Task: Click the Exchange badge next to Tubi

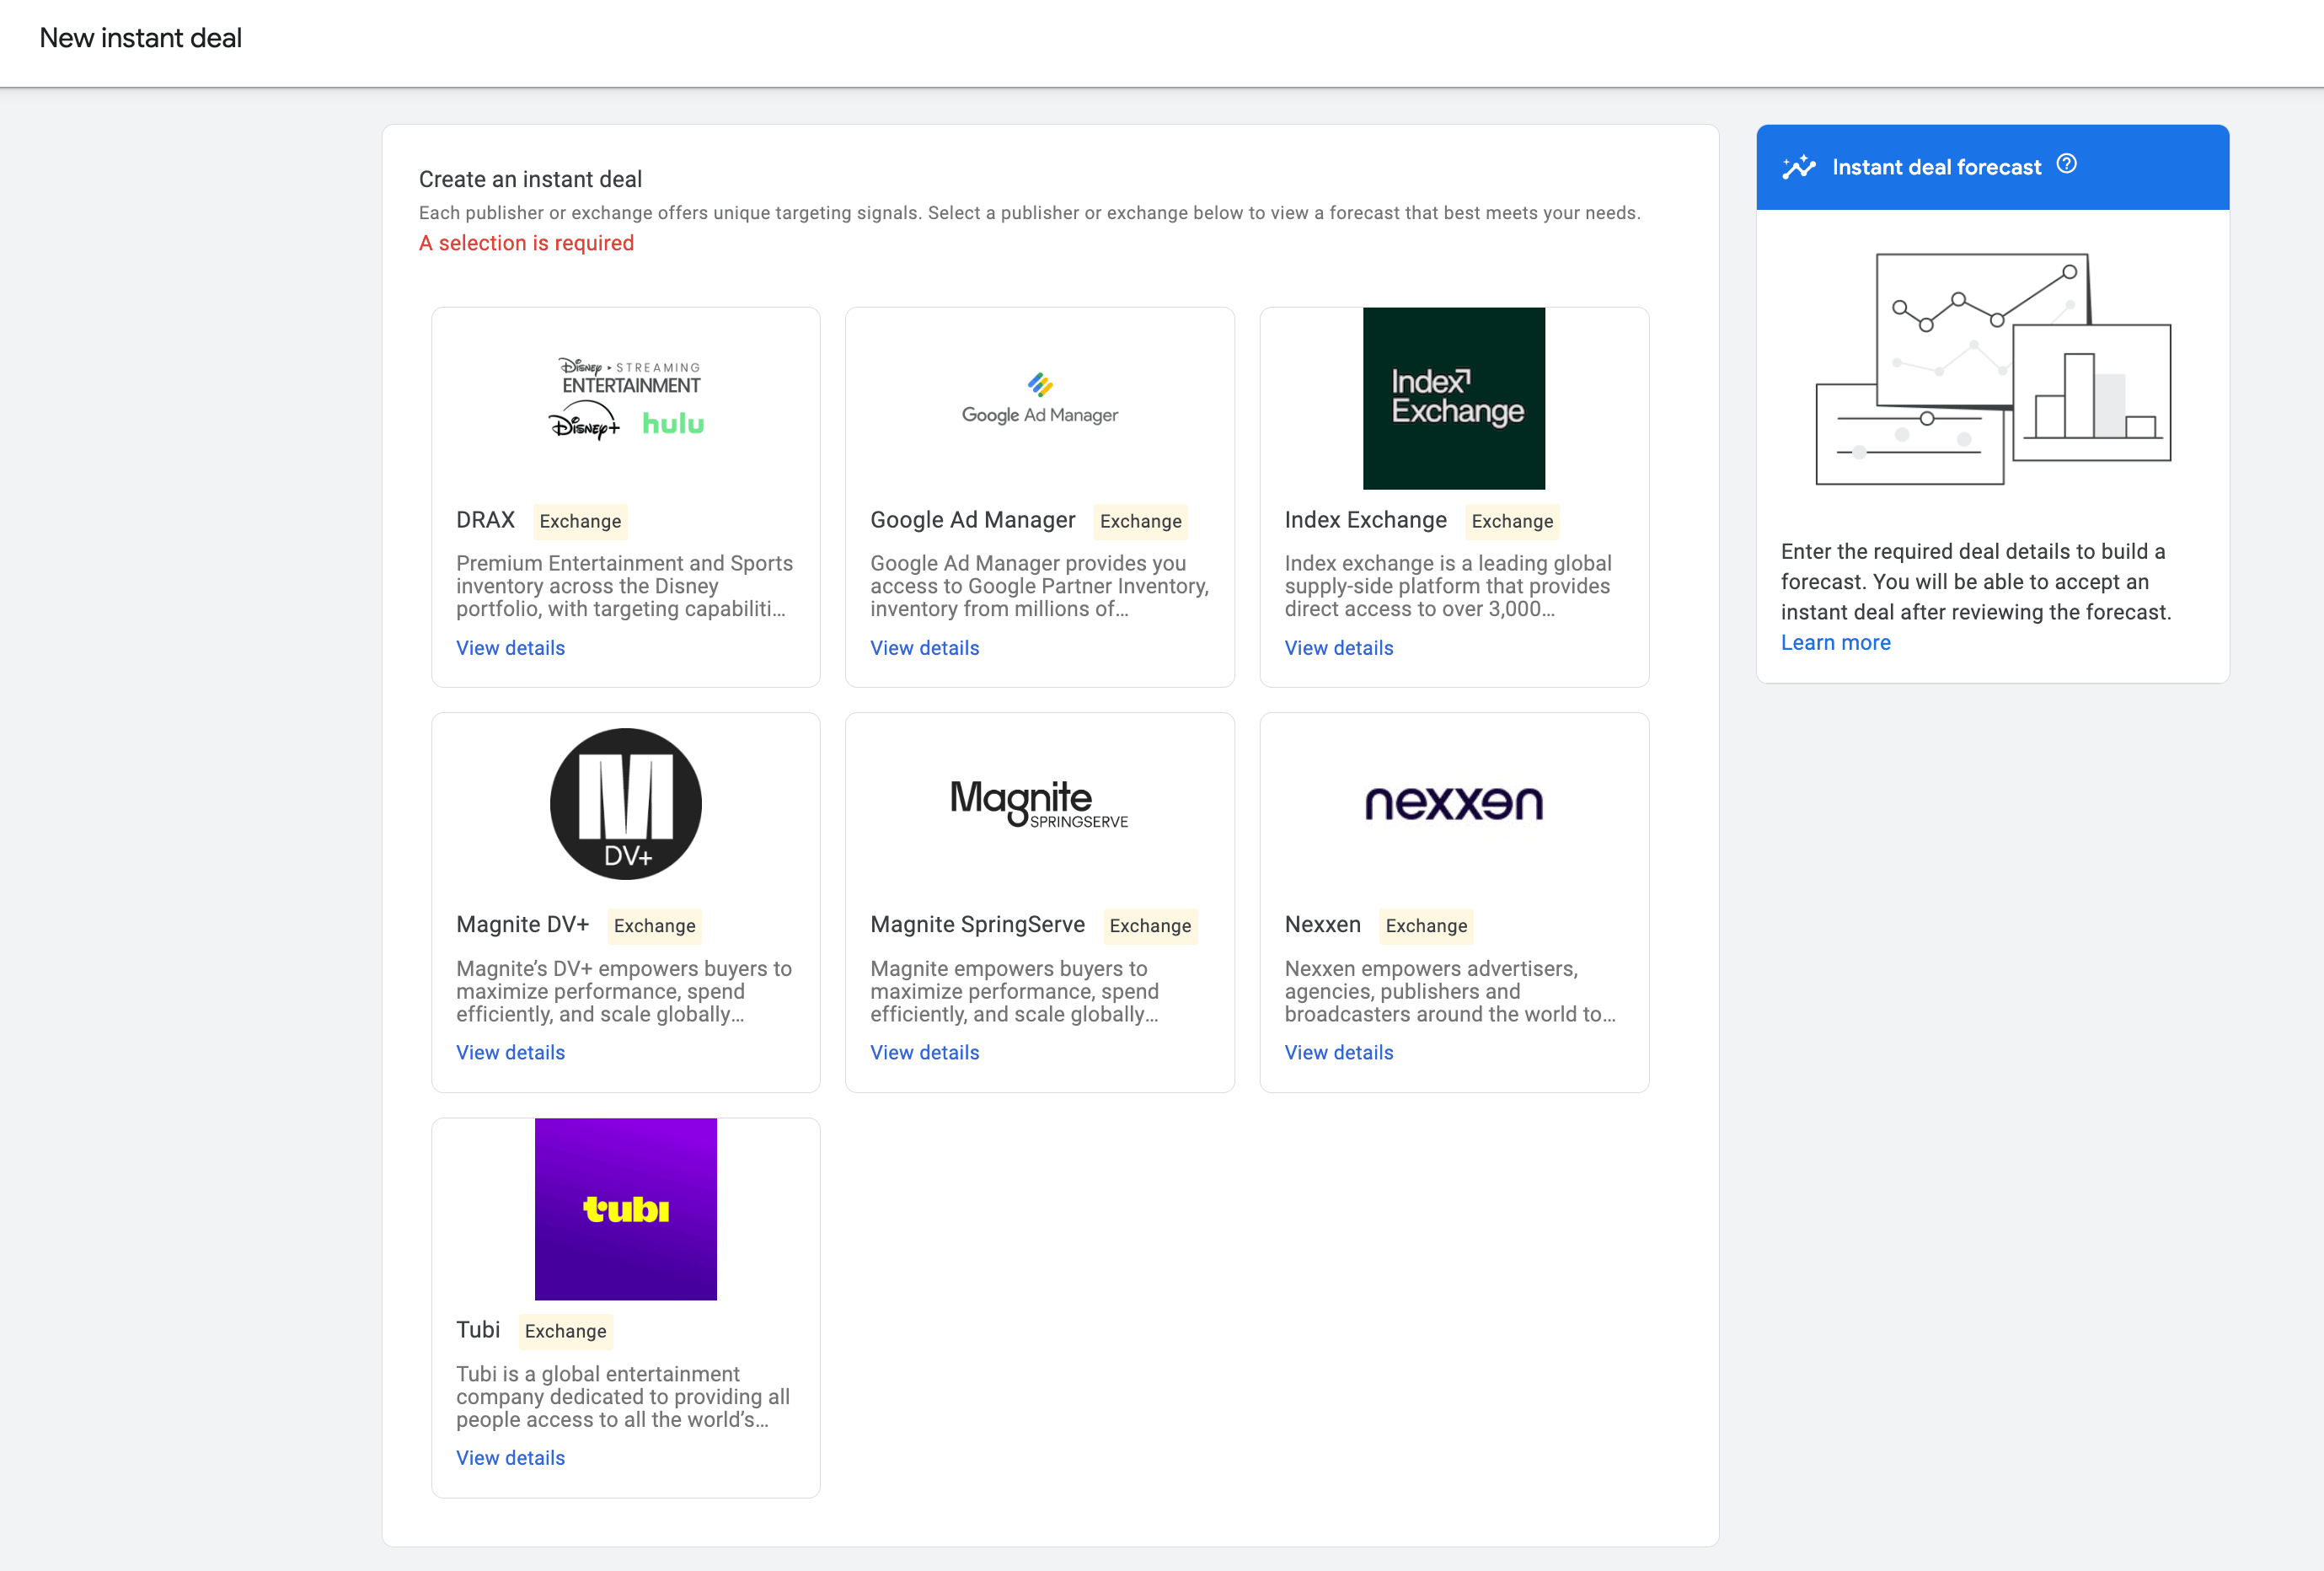Action: [x=566, y=1331]
